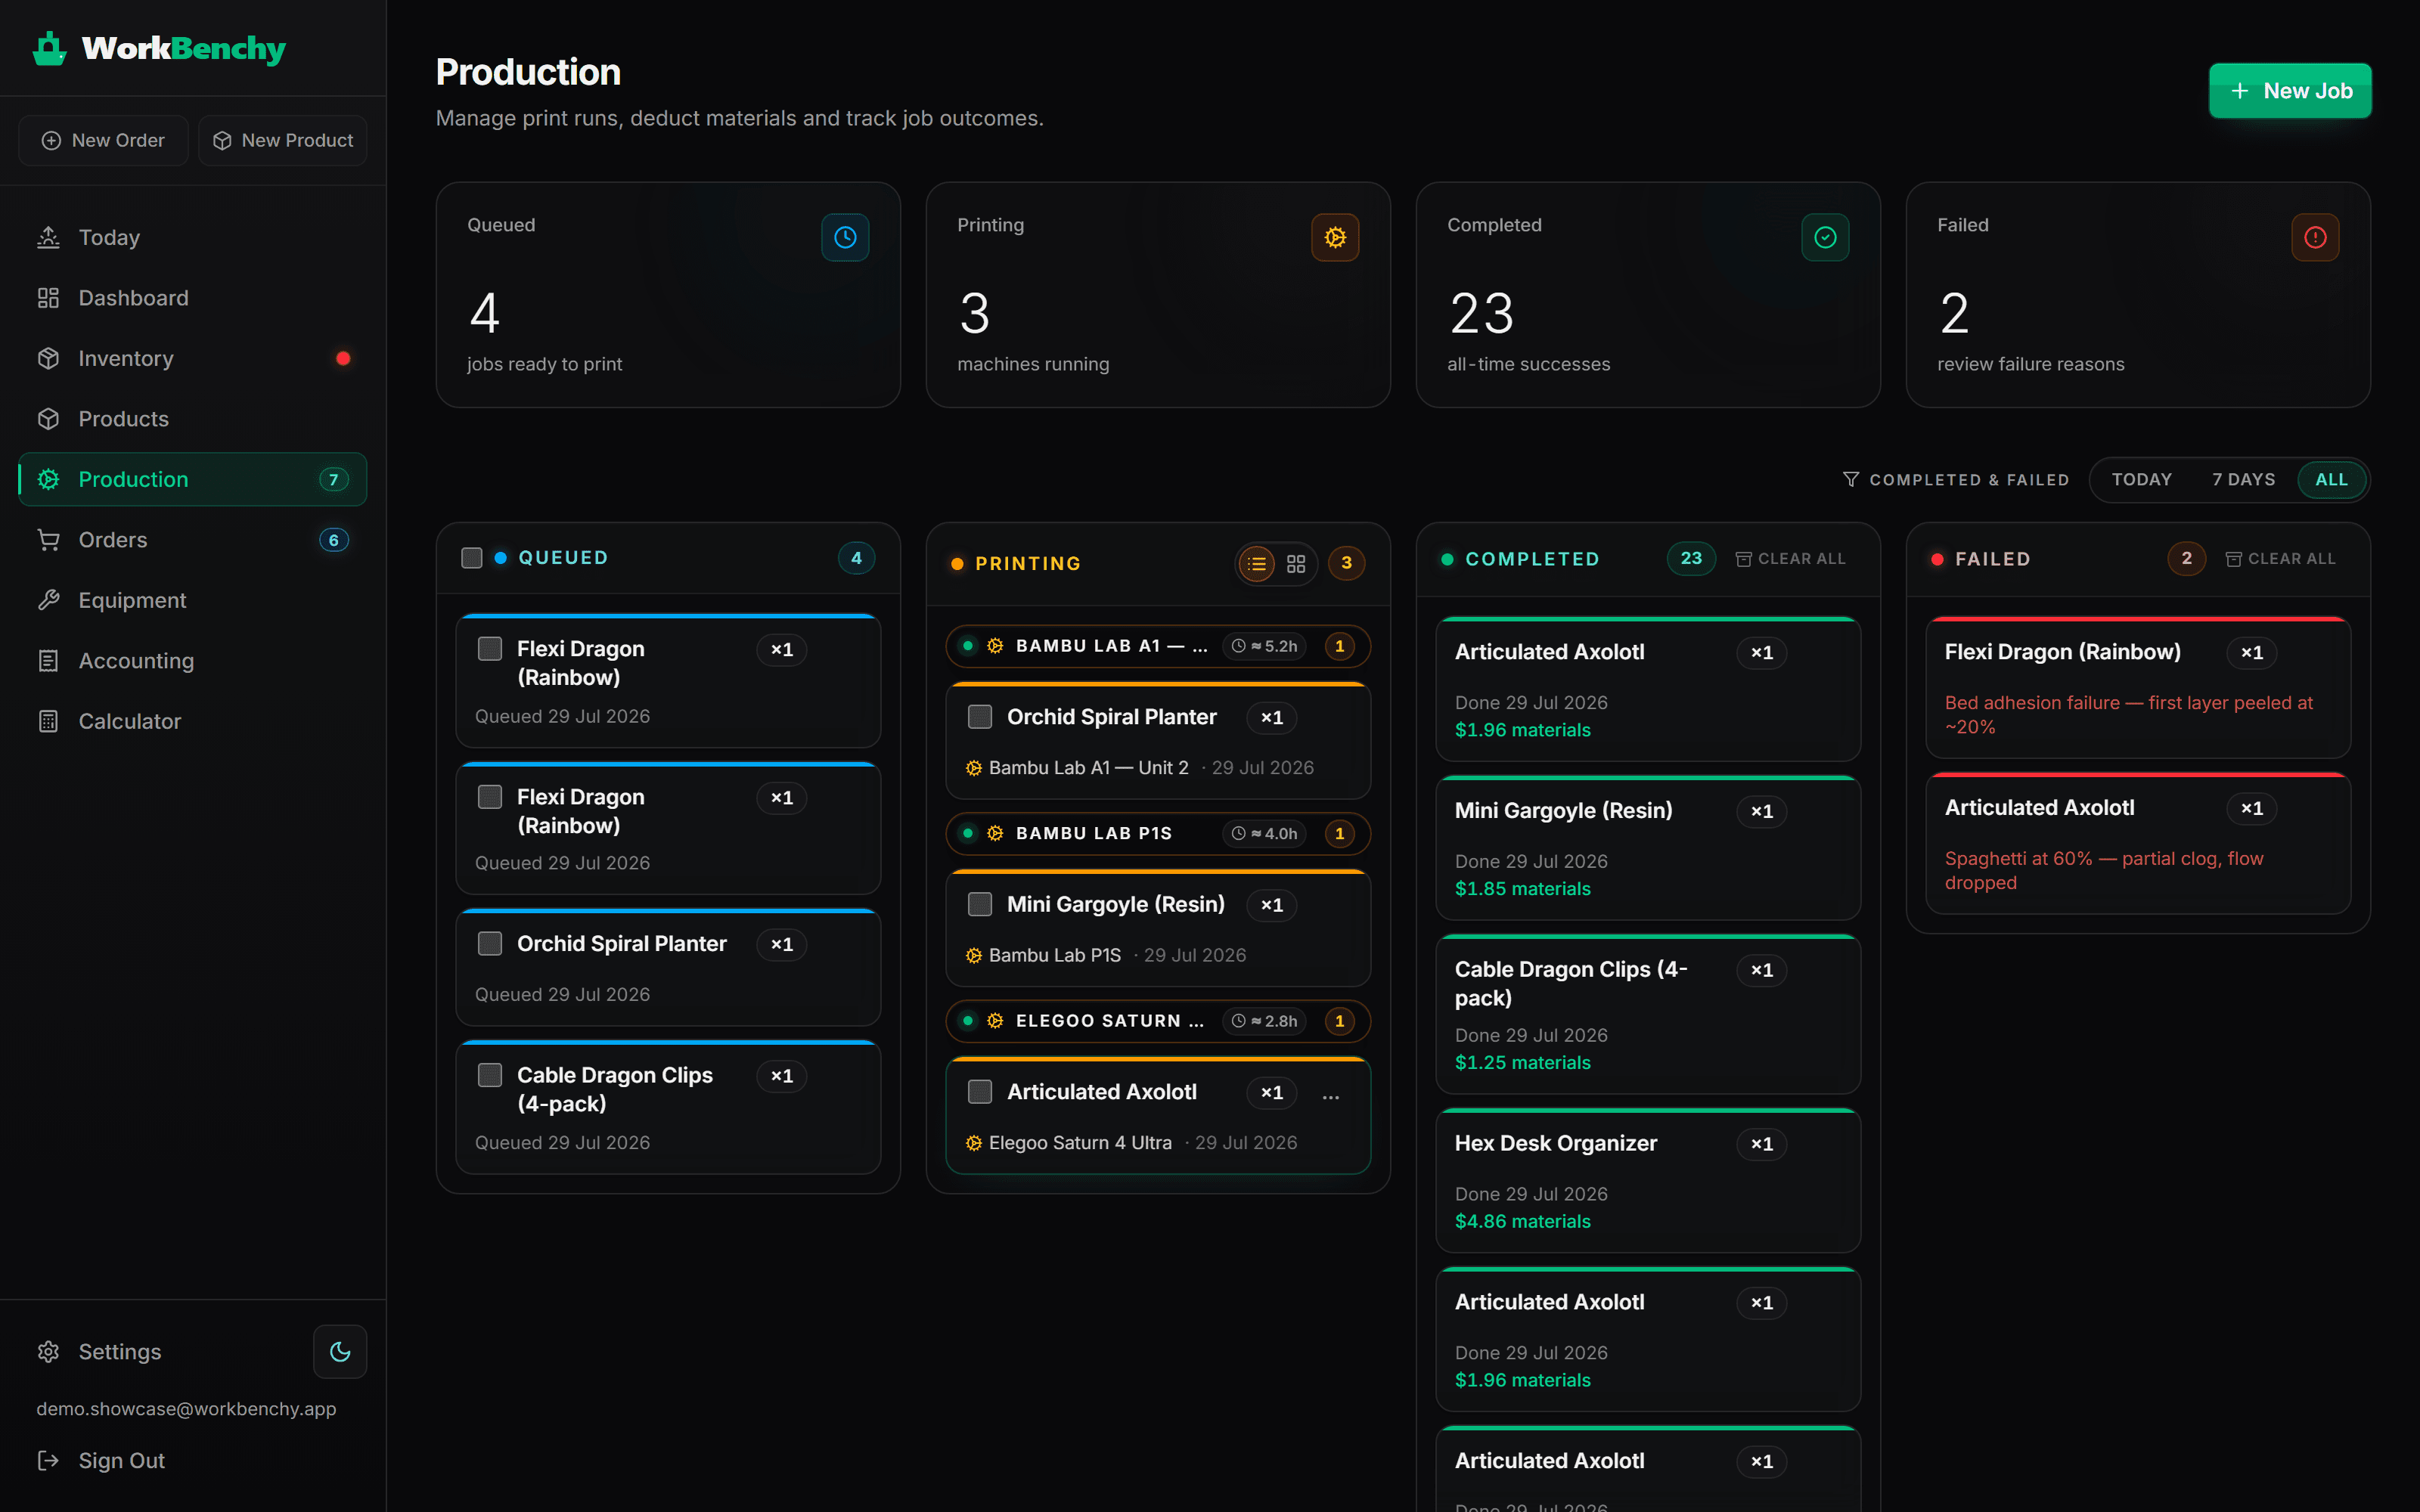Click the Completed column count badge 23
This screenshot has height=1512, width=2420.
click(x=1691, y=559)
